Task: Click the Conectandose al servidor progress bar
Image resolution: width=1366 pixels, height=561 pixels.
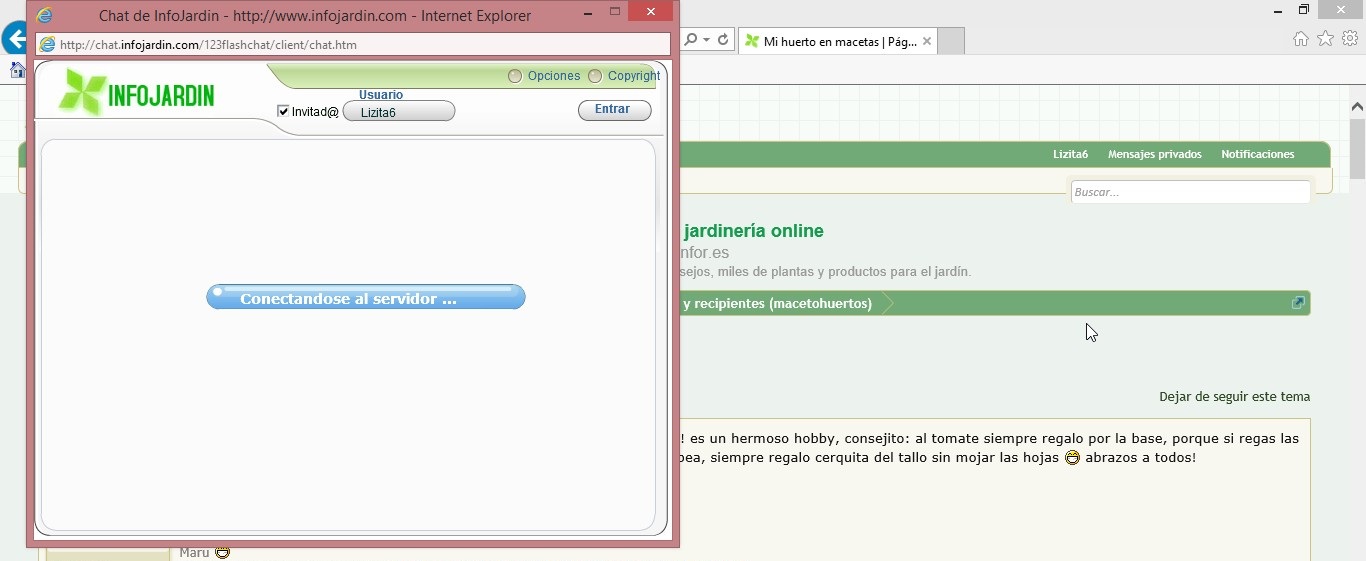Action: click(x=366, y=297)
